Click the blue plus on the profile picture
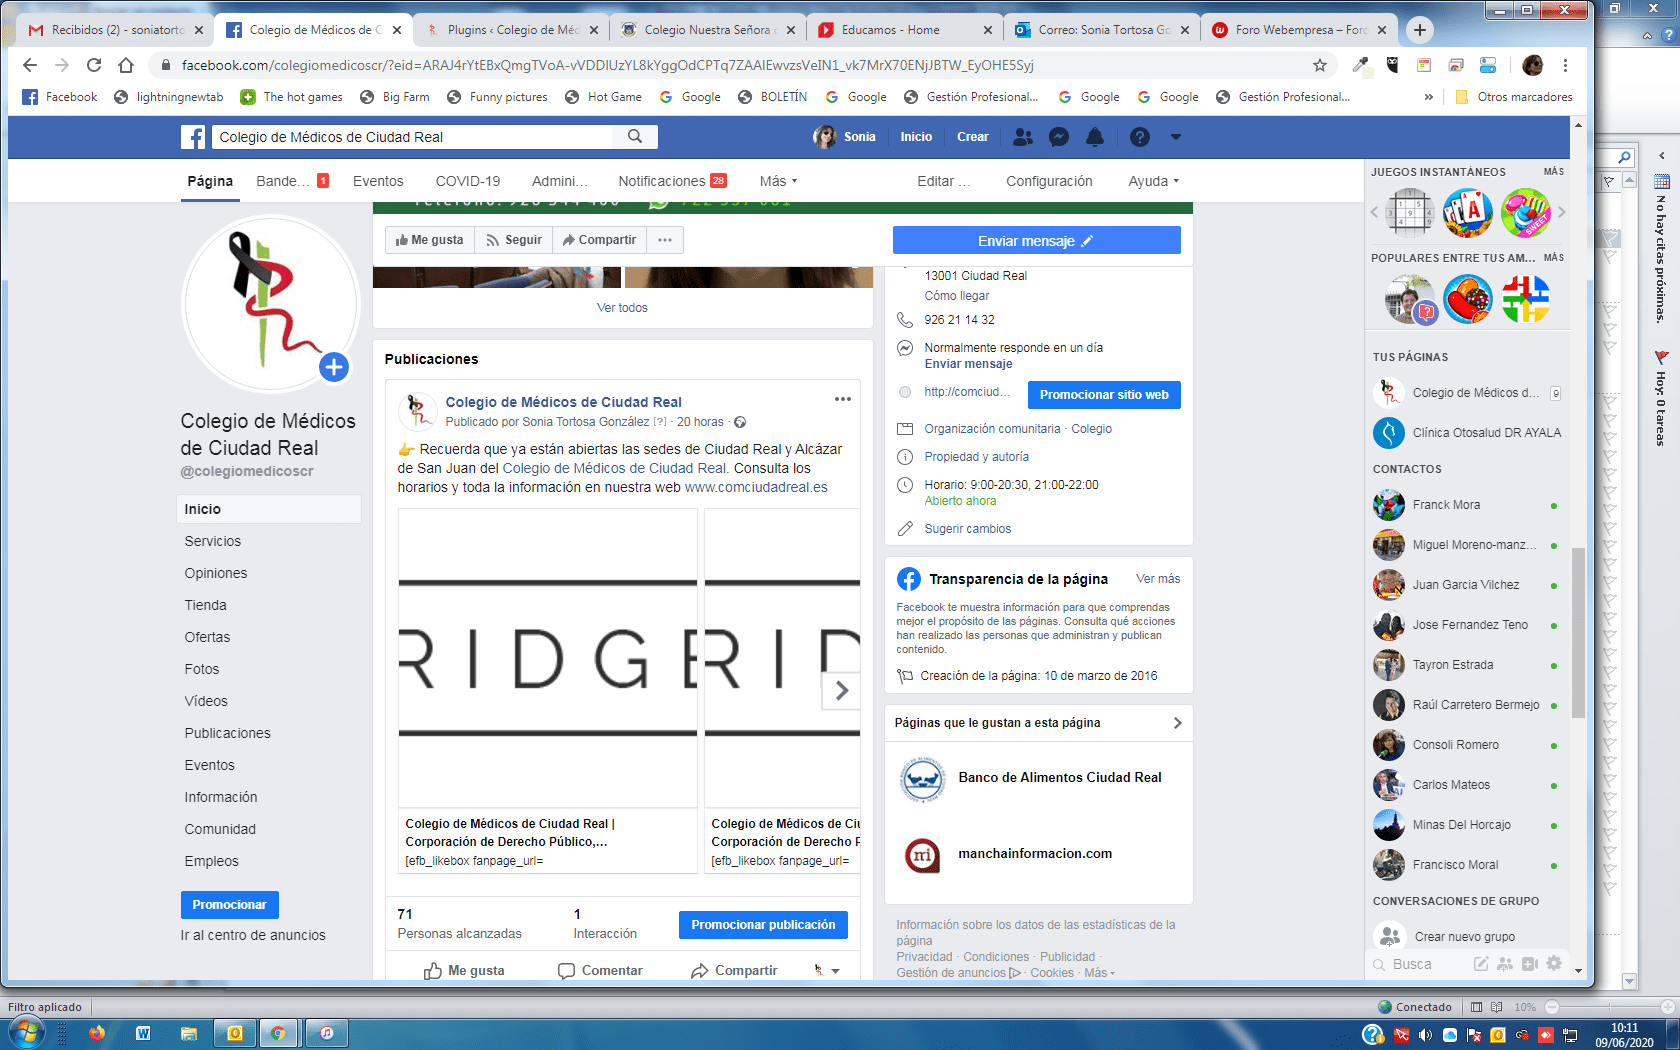1680x1050 pixels. pyautogui.click(x=334, y=367)
